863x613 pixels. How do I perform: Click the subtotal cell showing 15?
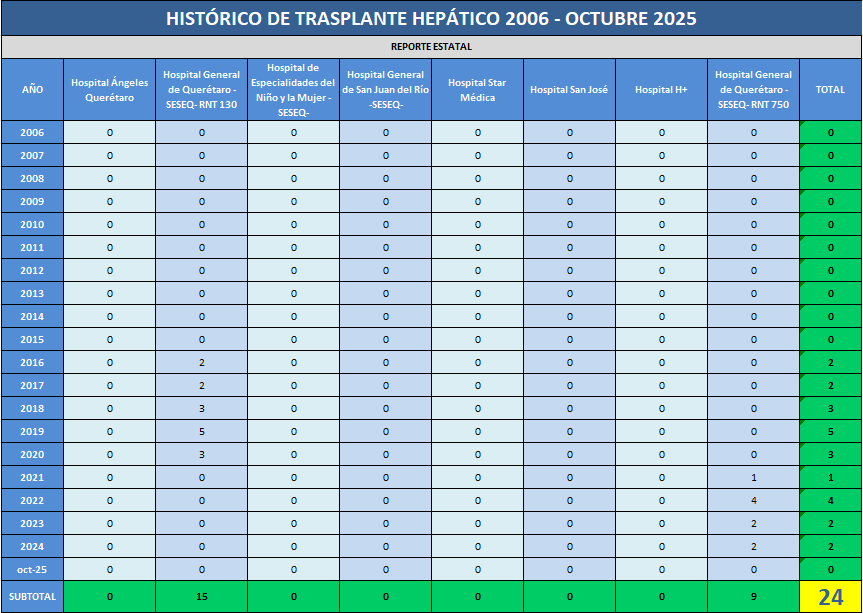tap(202, 597)
